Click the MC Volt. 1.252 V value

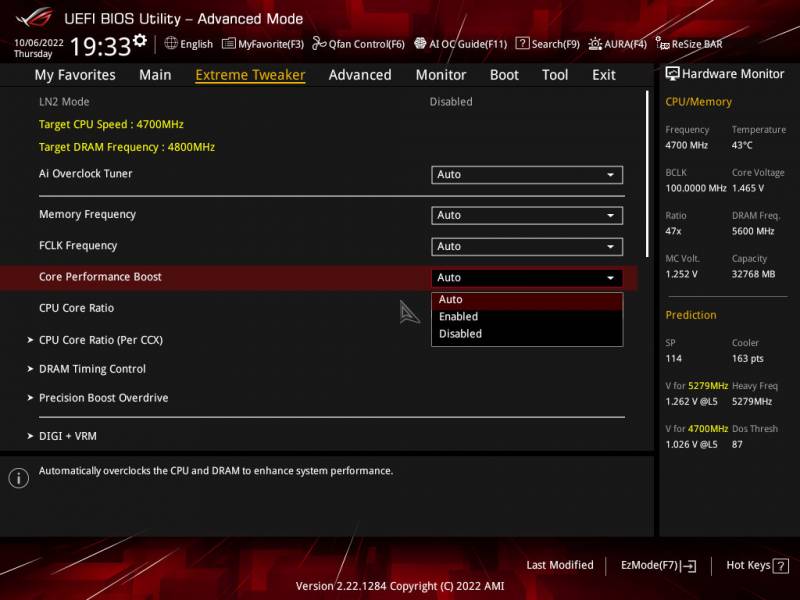point(681,274)
